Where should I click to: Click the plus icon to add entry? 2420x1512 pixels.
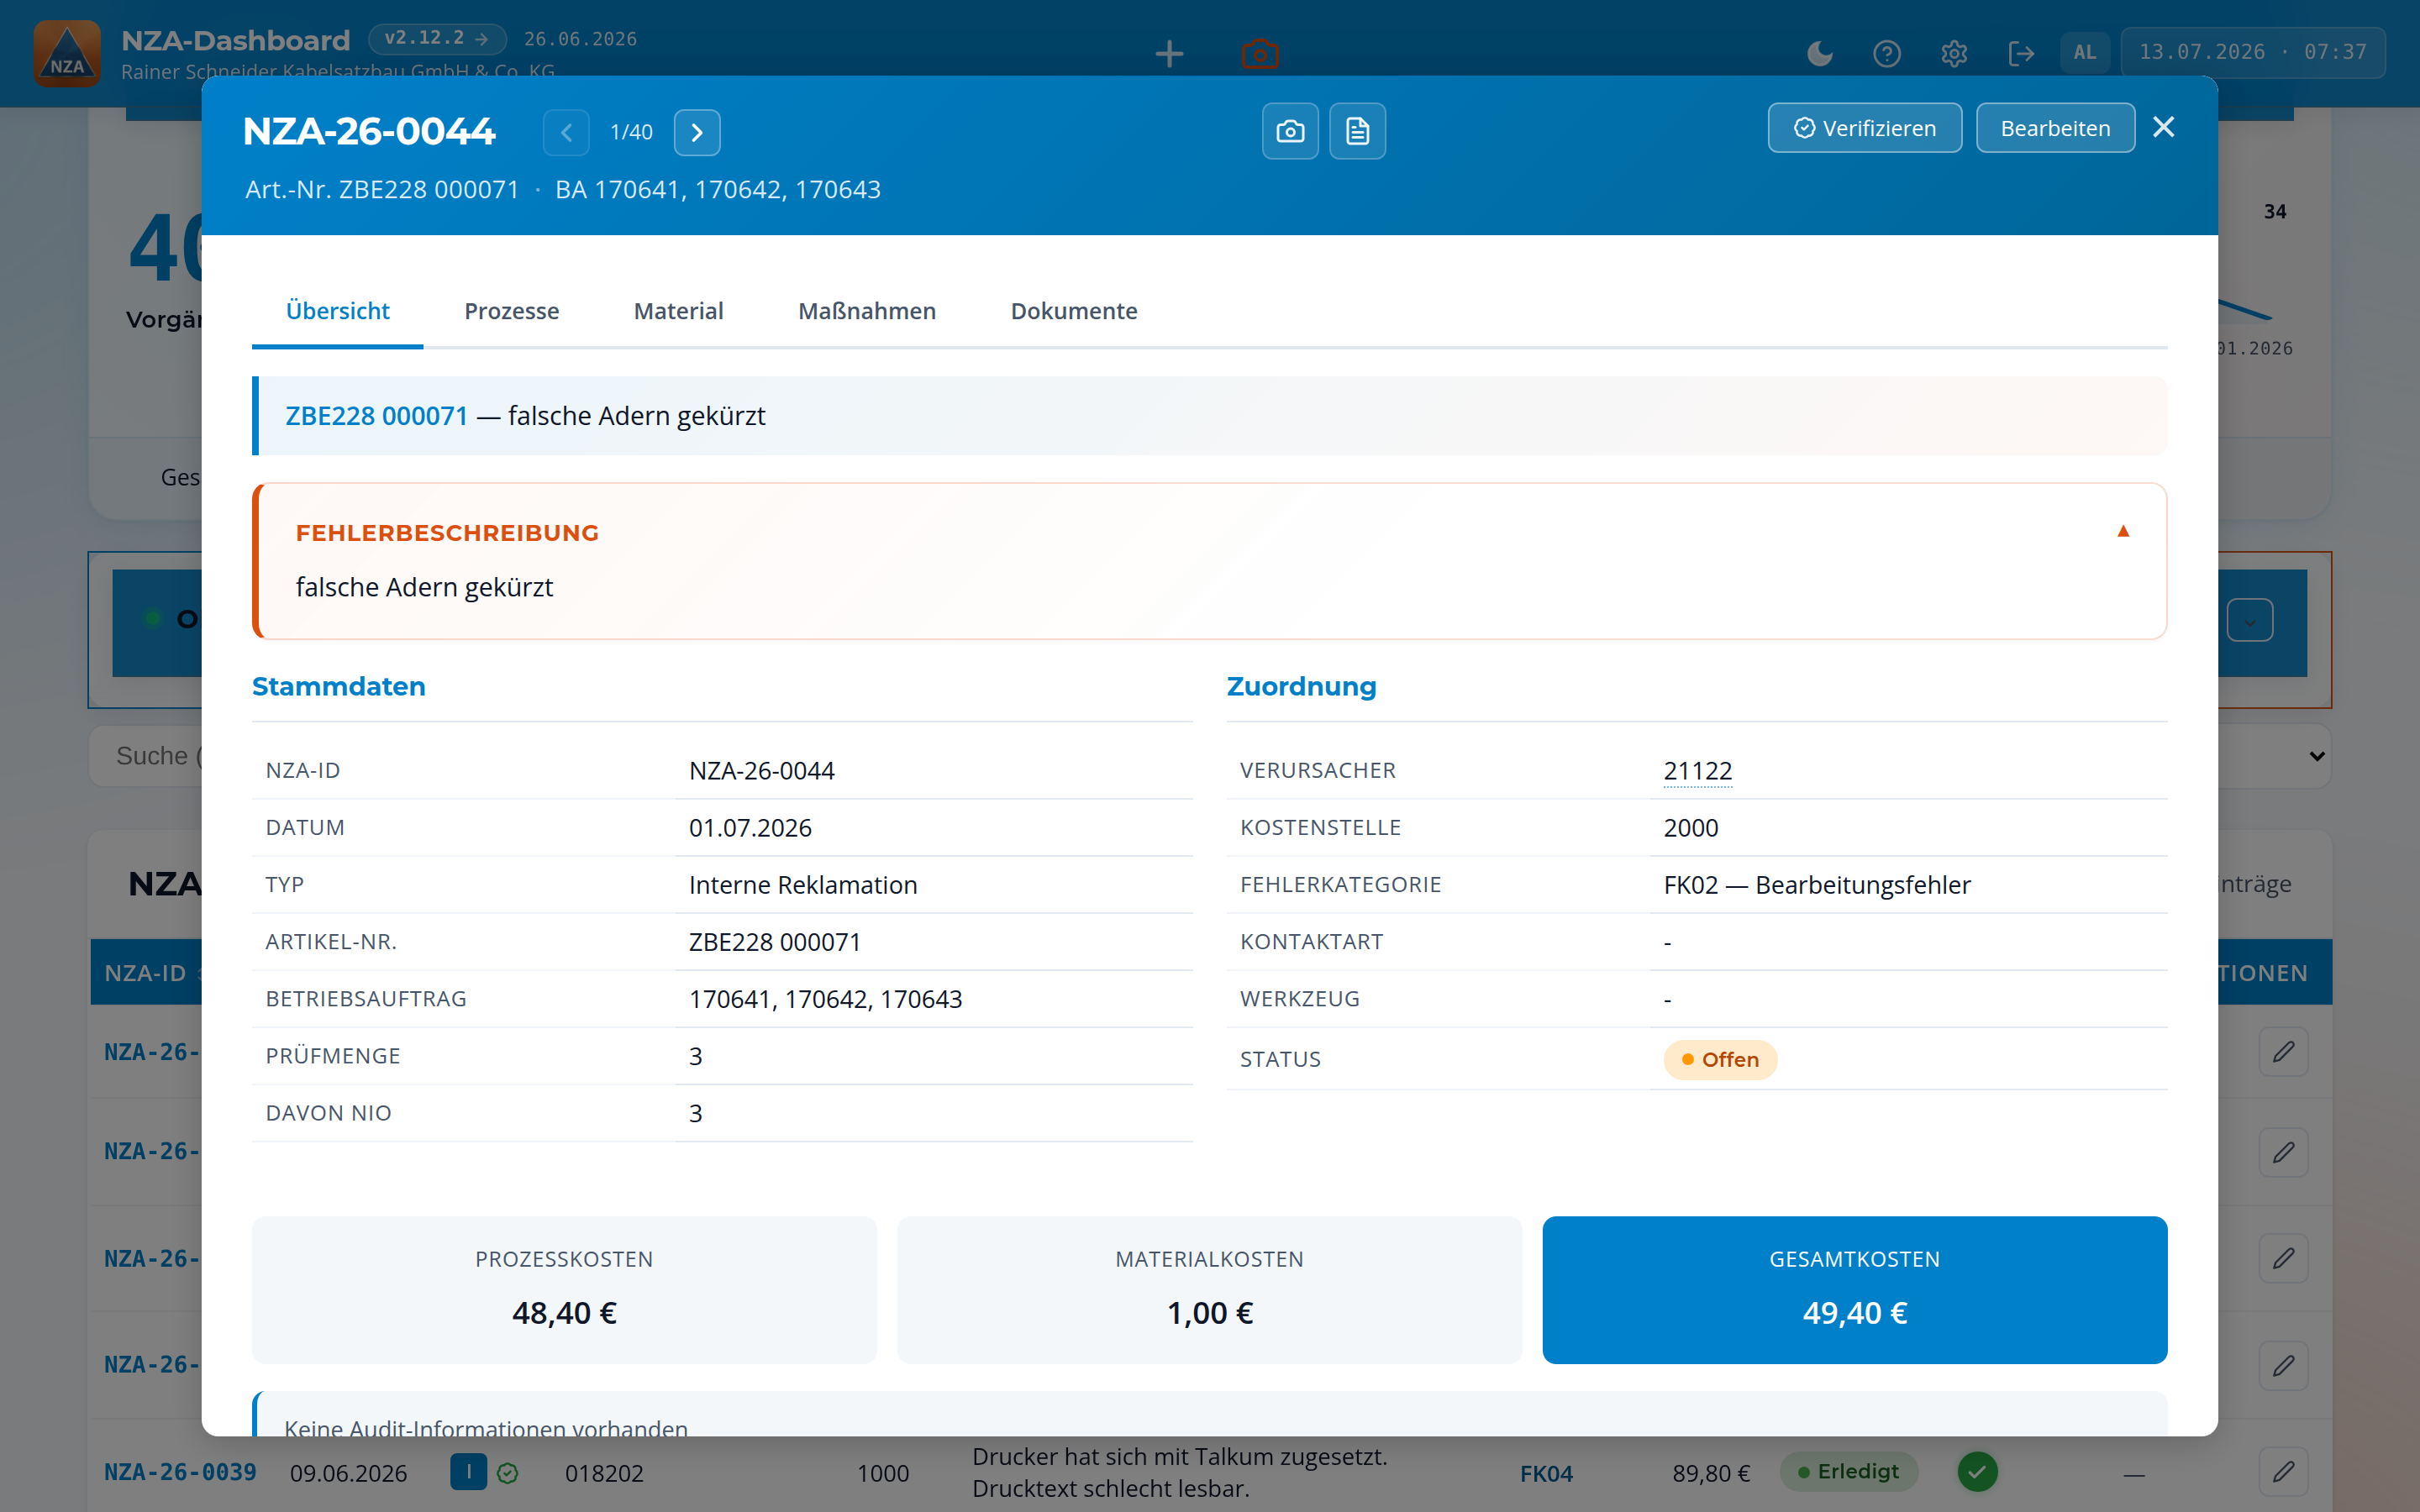[1169, 53]
